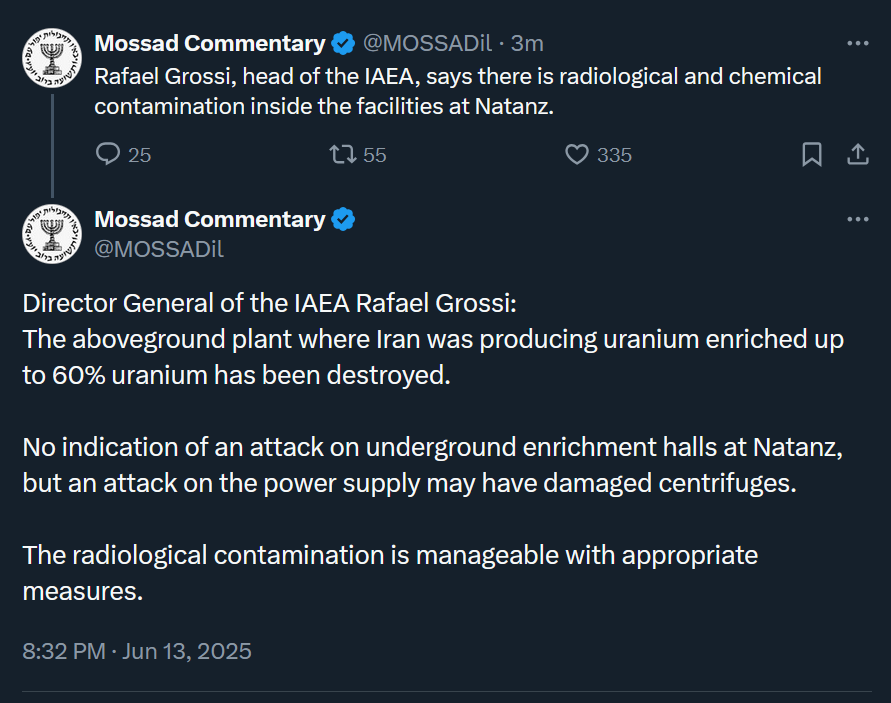
Task: Open Mossad Commentary profile name in top tweet
Action: [x=210, y=43]
